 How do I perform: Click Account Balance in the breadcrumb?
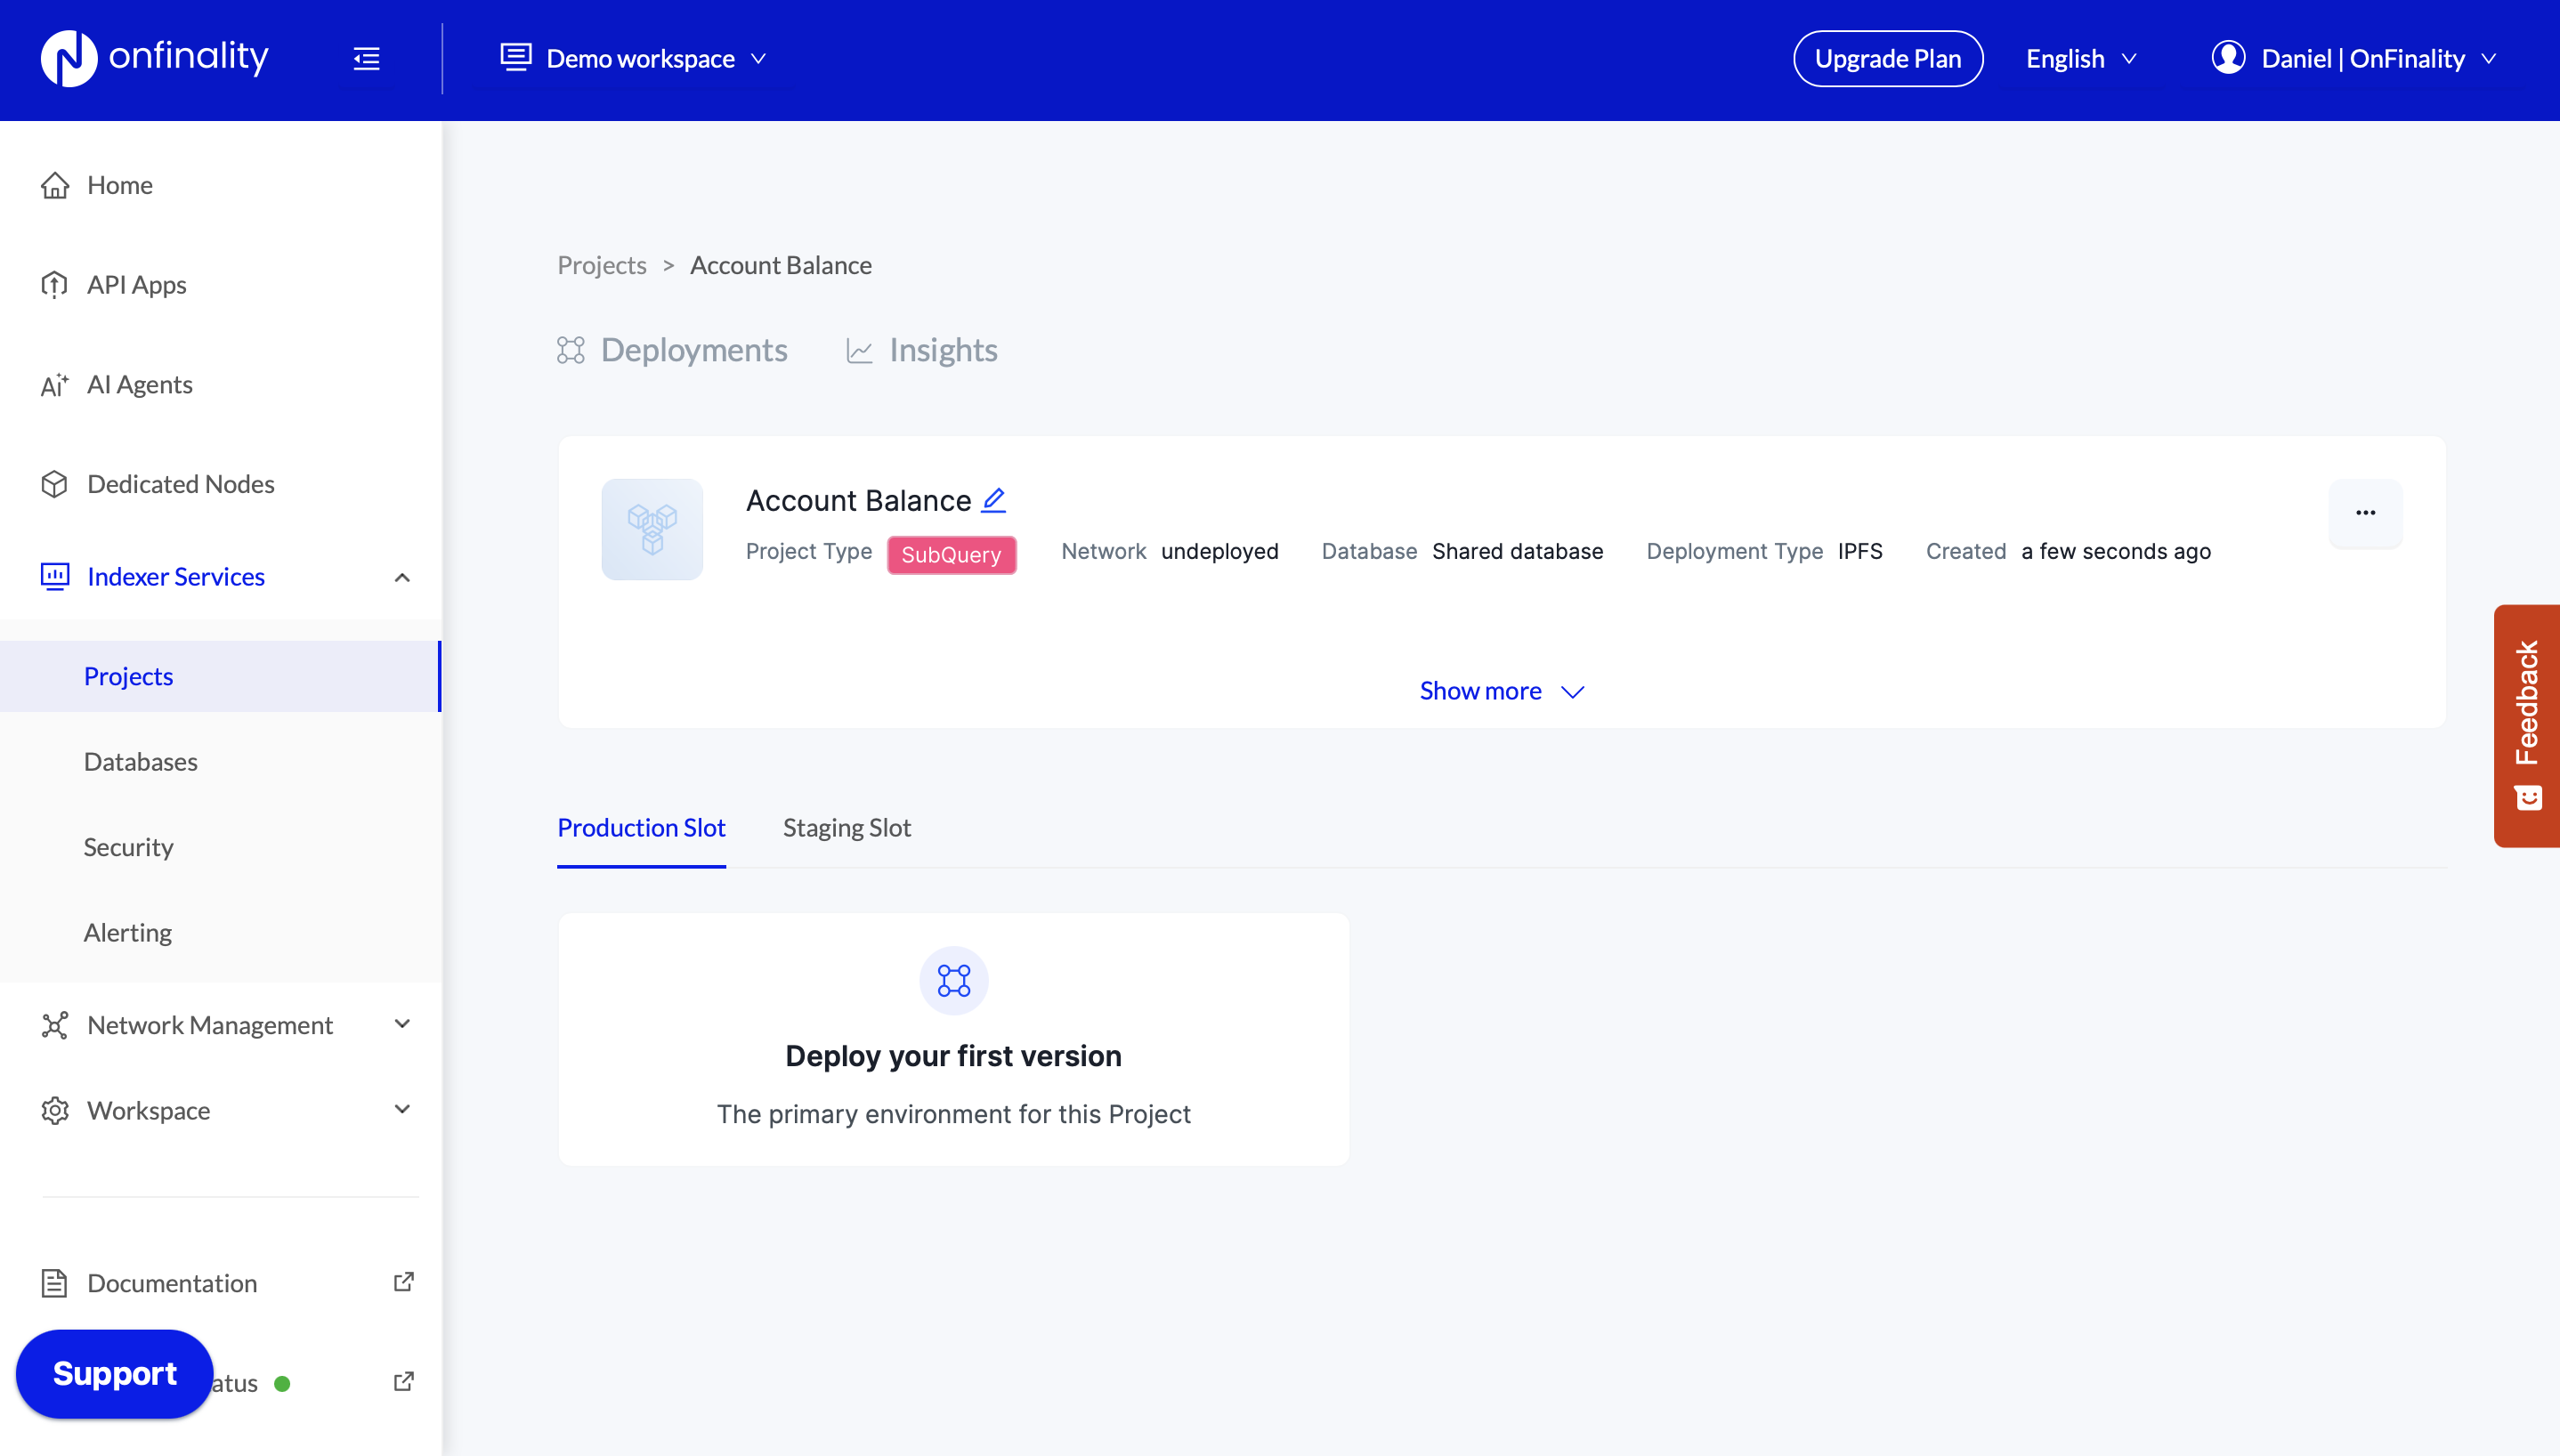click(x=780, y=265)
